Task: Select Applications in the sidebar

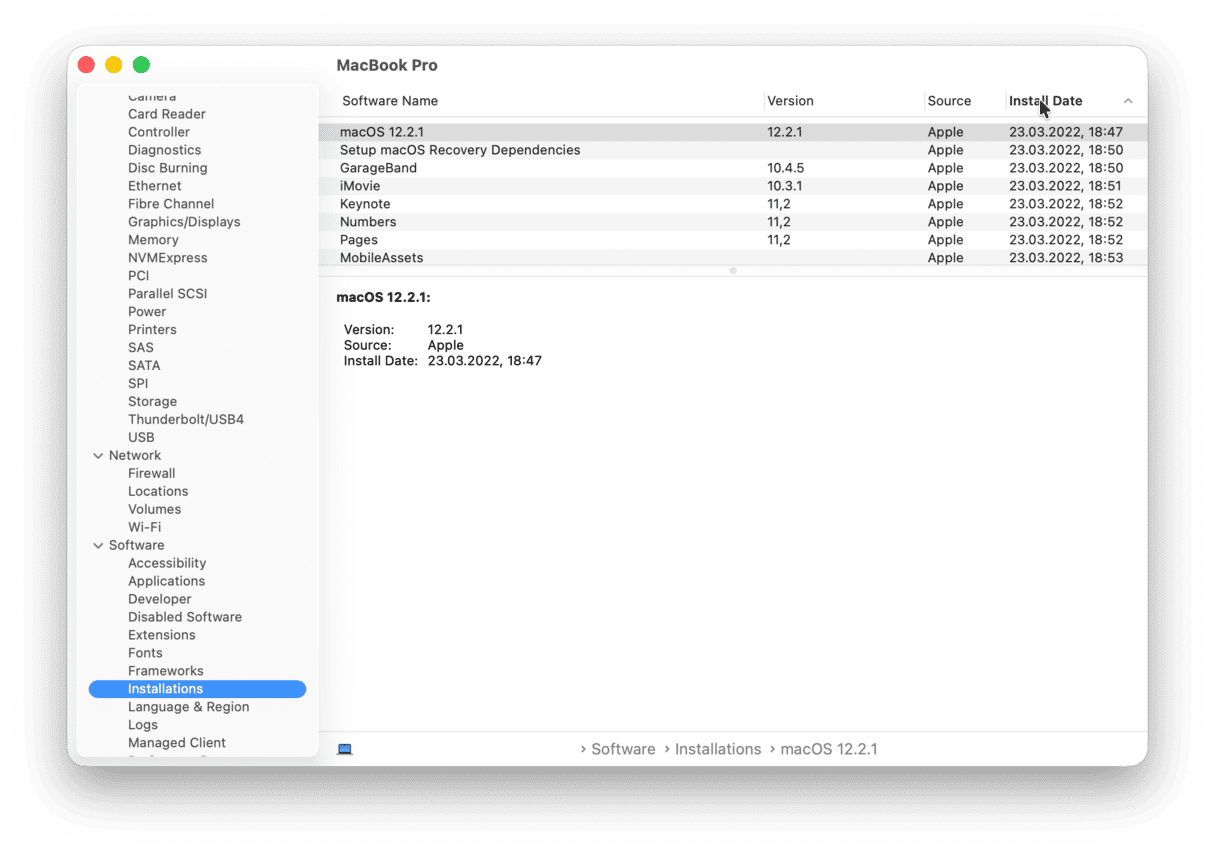Action: 166,581
